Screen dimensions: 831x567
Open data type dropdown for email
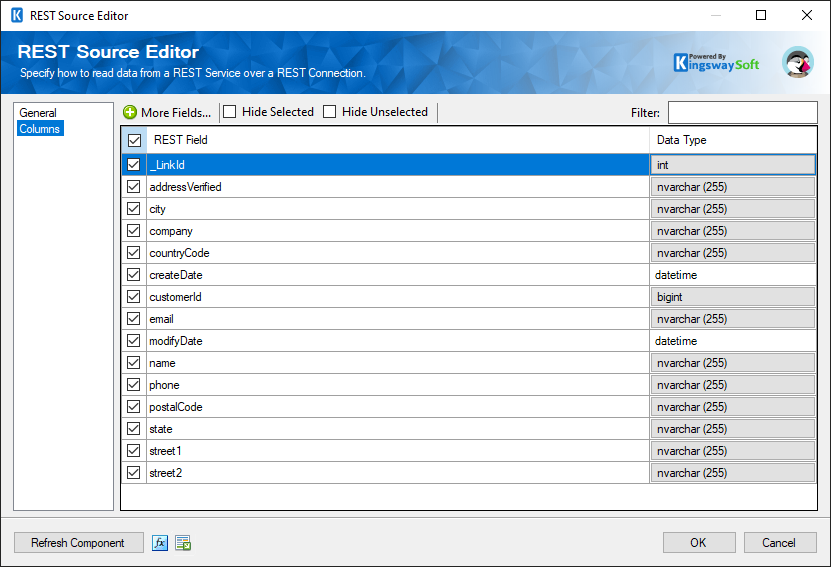[733, 319]
